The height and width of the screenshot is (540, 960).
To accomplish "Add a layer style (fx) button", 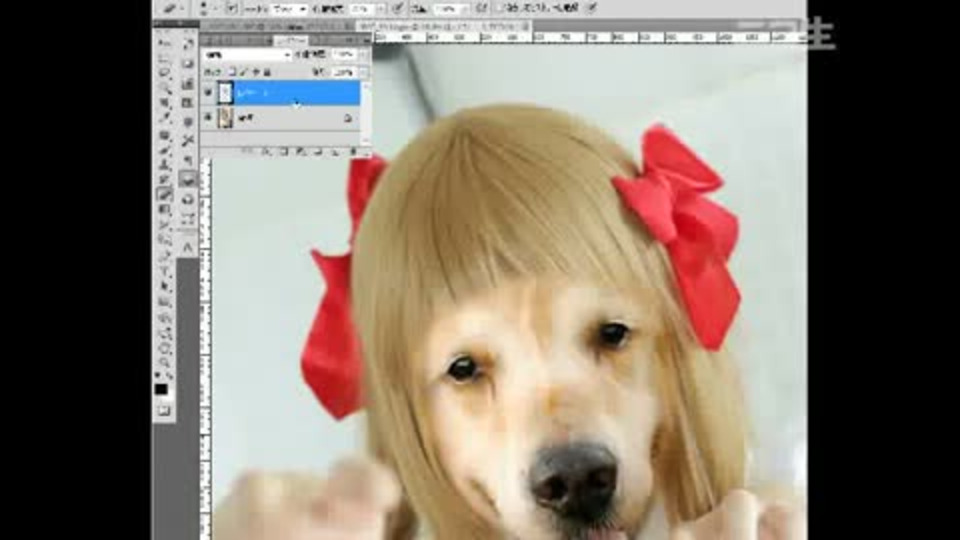I will (266, 151).
